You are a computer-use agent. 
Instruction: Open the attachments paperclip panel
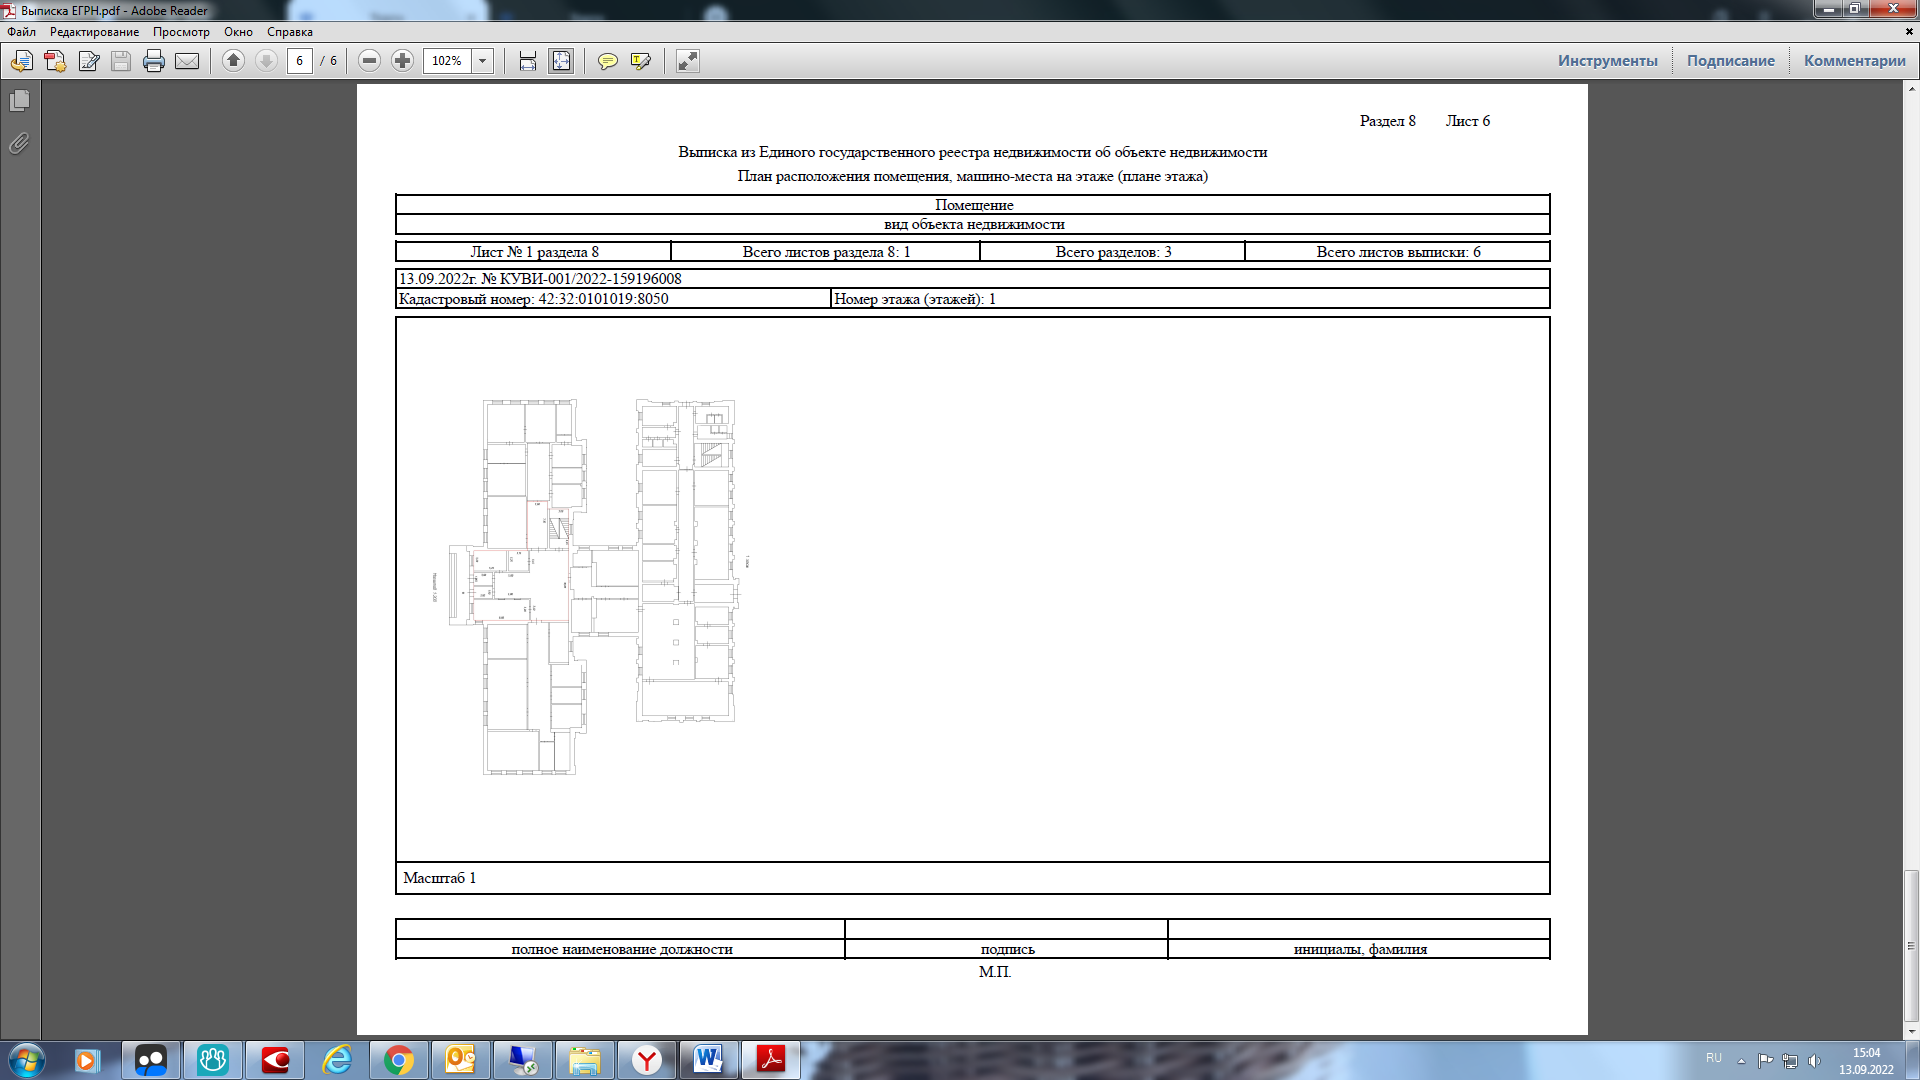(19, 144)
